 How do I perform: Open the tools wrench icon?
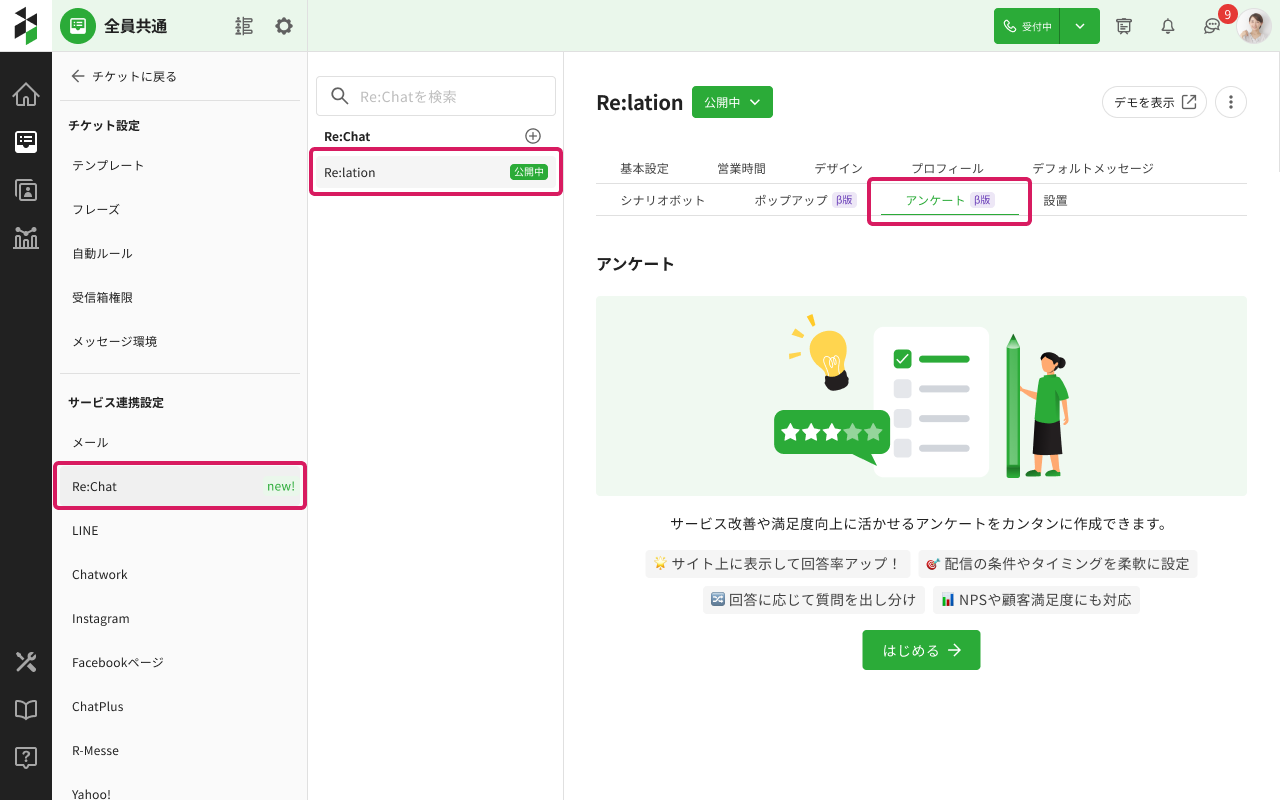[x=26, y=662]
